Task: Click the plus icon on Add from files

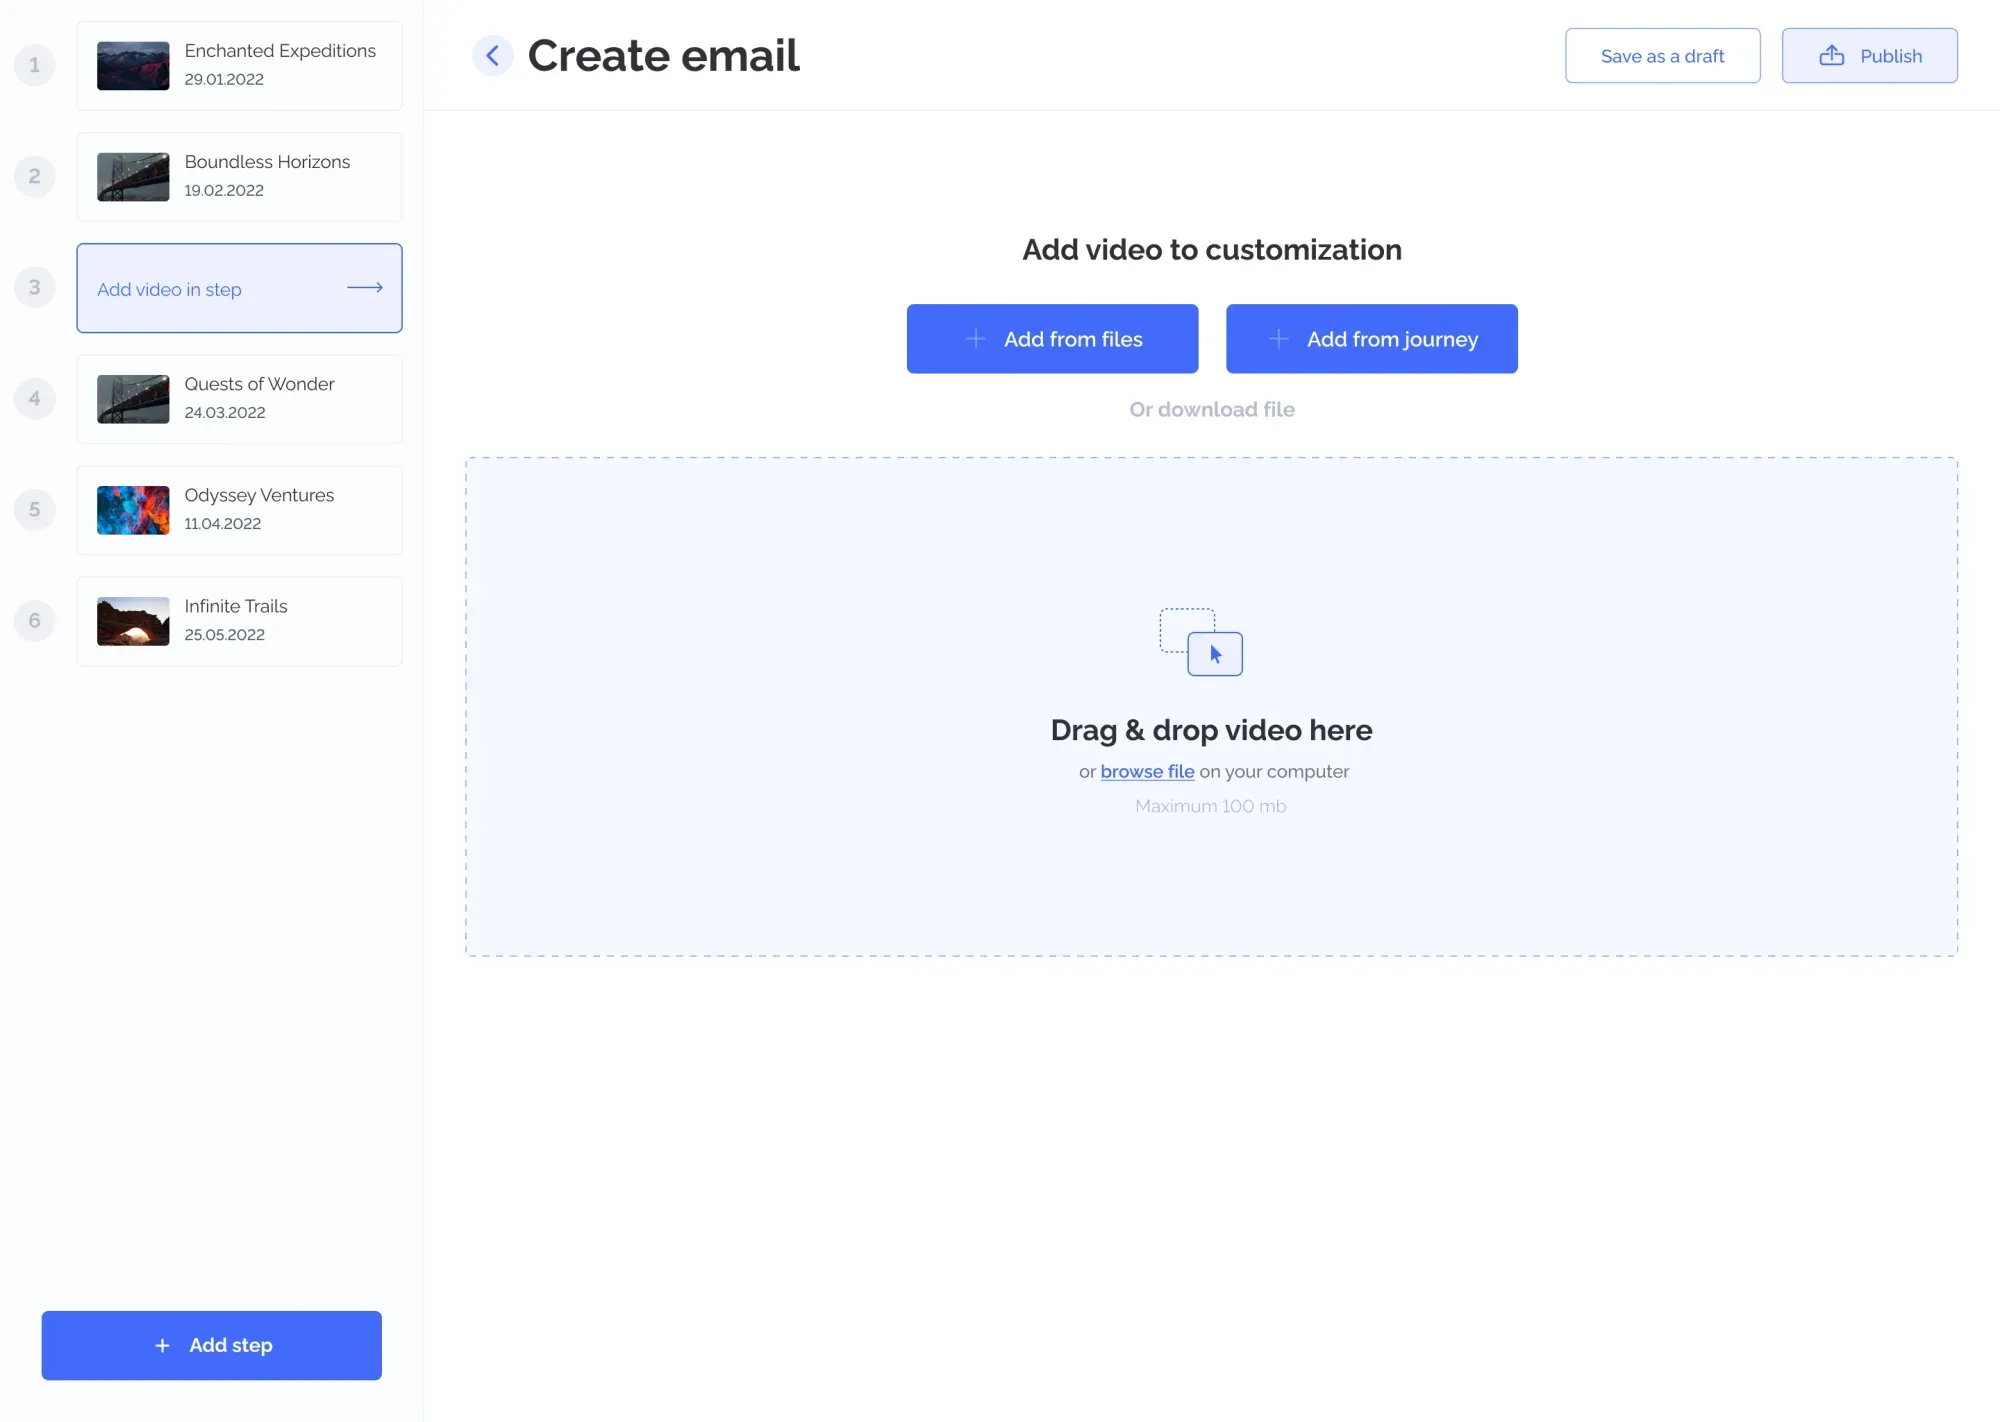Action: tap(974, 338)
